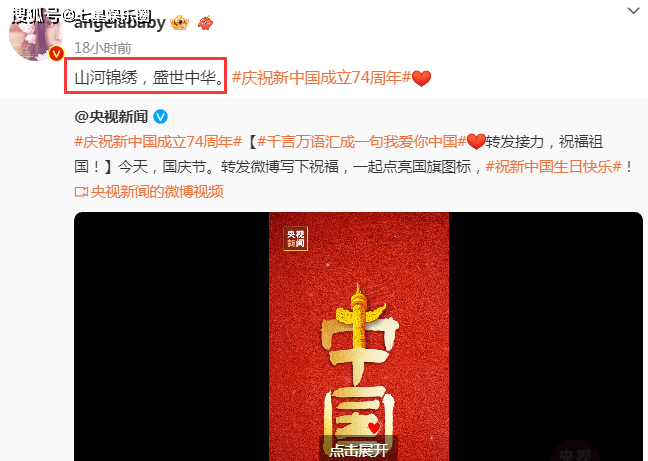Open the 央视新闻的微博视频 link

(157, 192)
